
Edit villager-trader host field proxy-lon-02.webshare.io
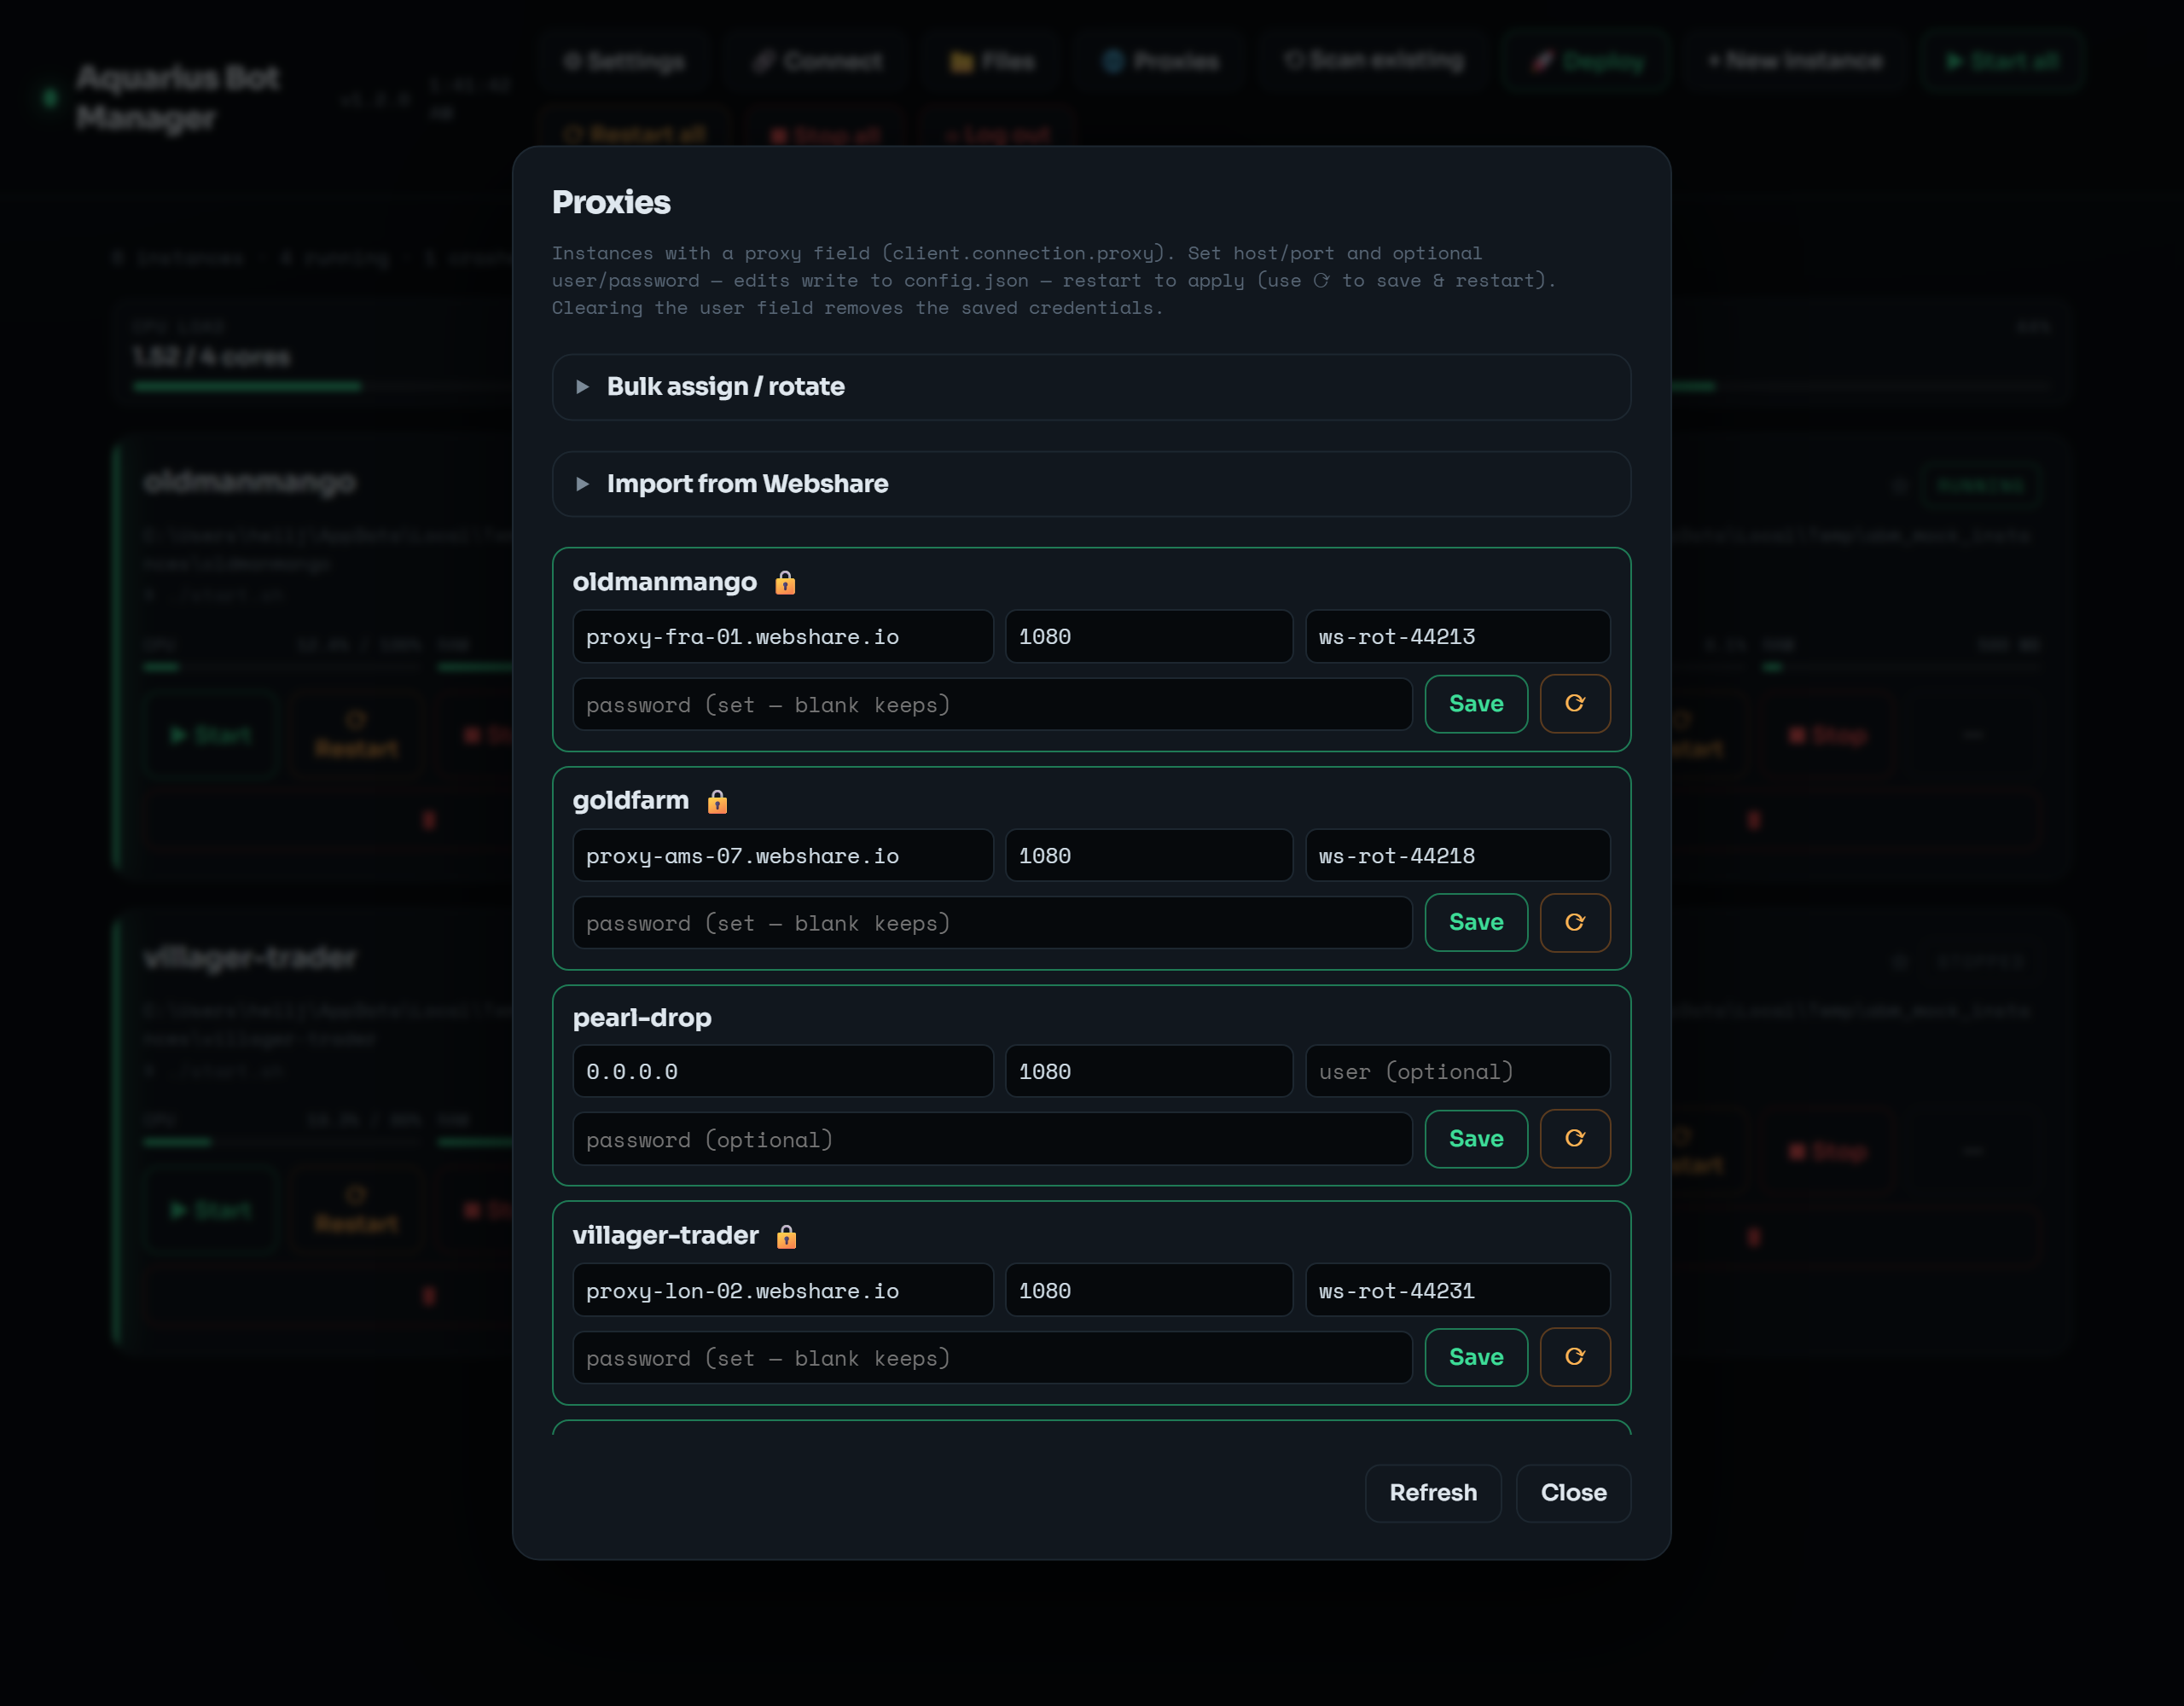pos(783,1291)
